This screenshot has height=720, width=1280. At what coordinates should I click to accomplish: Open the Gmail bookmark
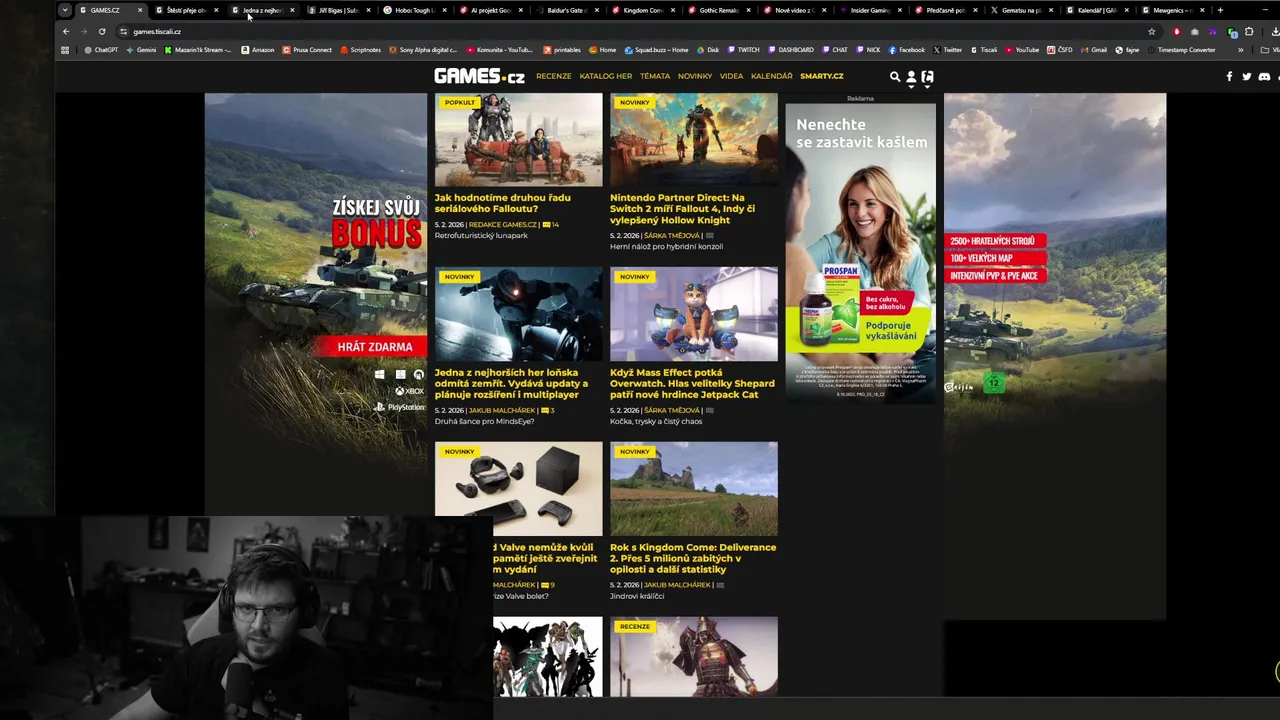(x=1094, y=49)
